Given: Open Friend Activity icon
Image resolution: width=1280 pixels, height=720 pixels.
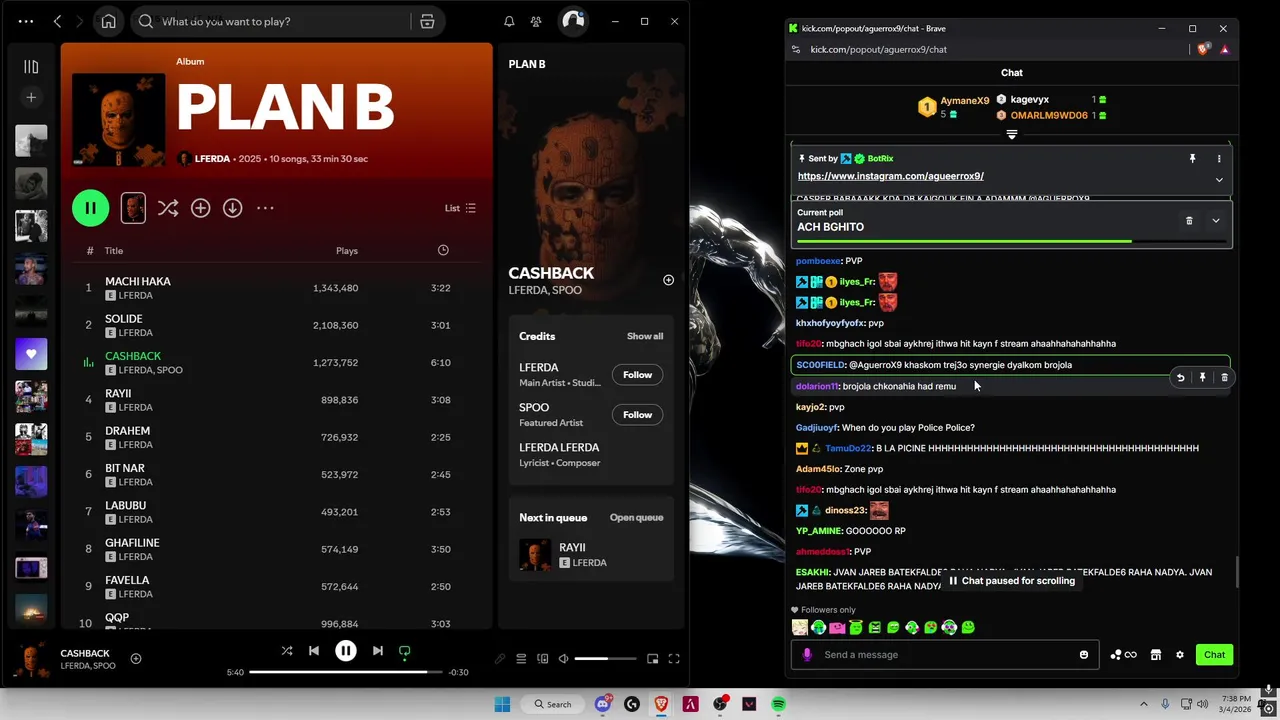Looking at the screenshot, I should pos(536,21).
